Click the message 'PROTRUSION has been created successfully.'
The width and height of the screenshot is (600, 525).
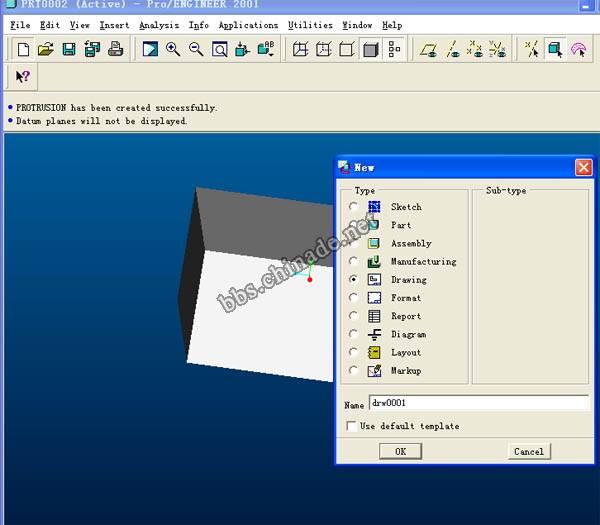(117, 108)
